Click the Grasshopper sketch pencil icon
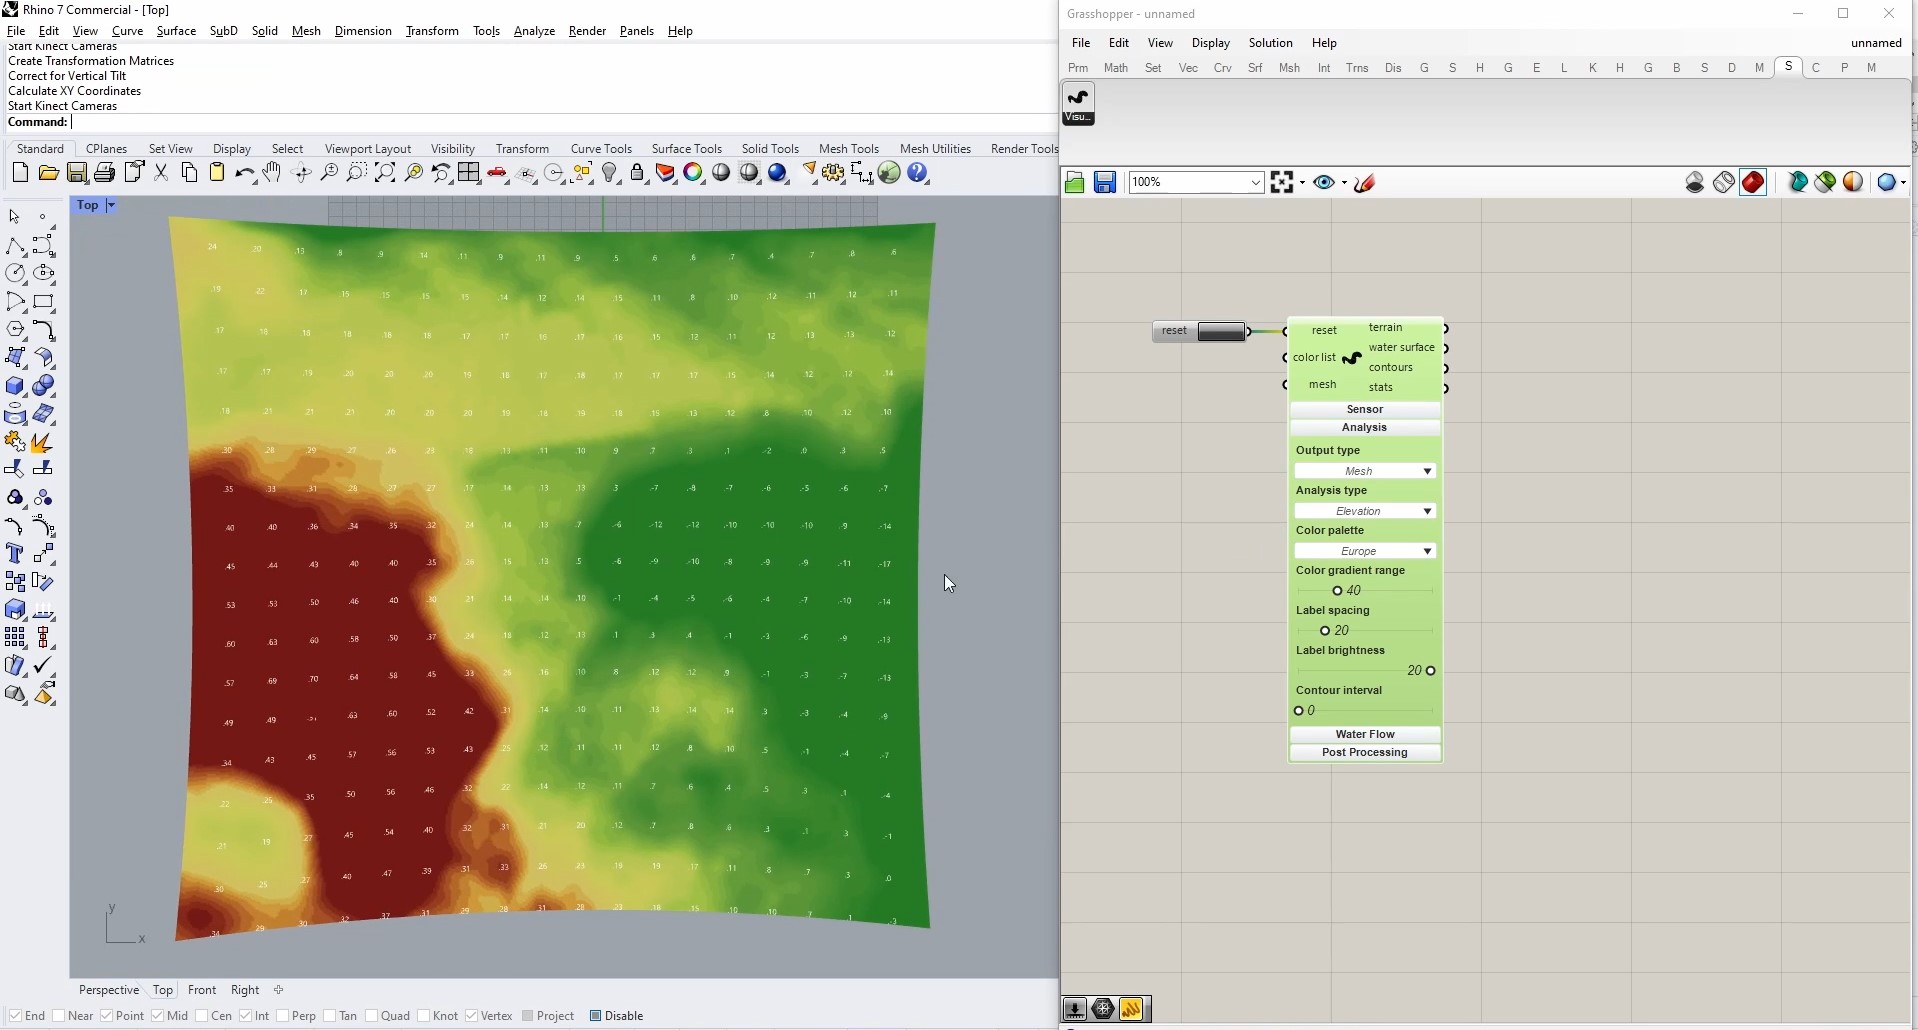1918x1030 pixels. pyautogui.click(x=1366, y=182)
